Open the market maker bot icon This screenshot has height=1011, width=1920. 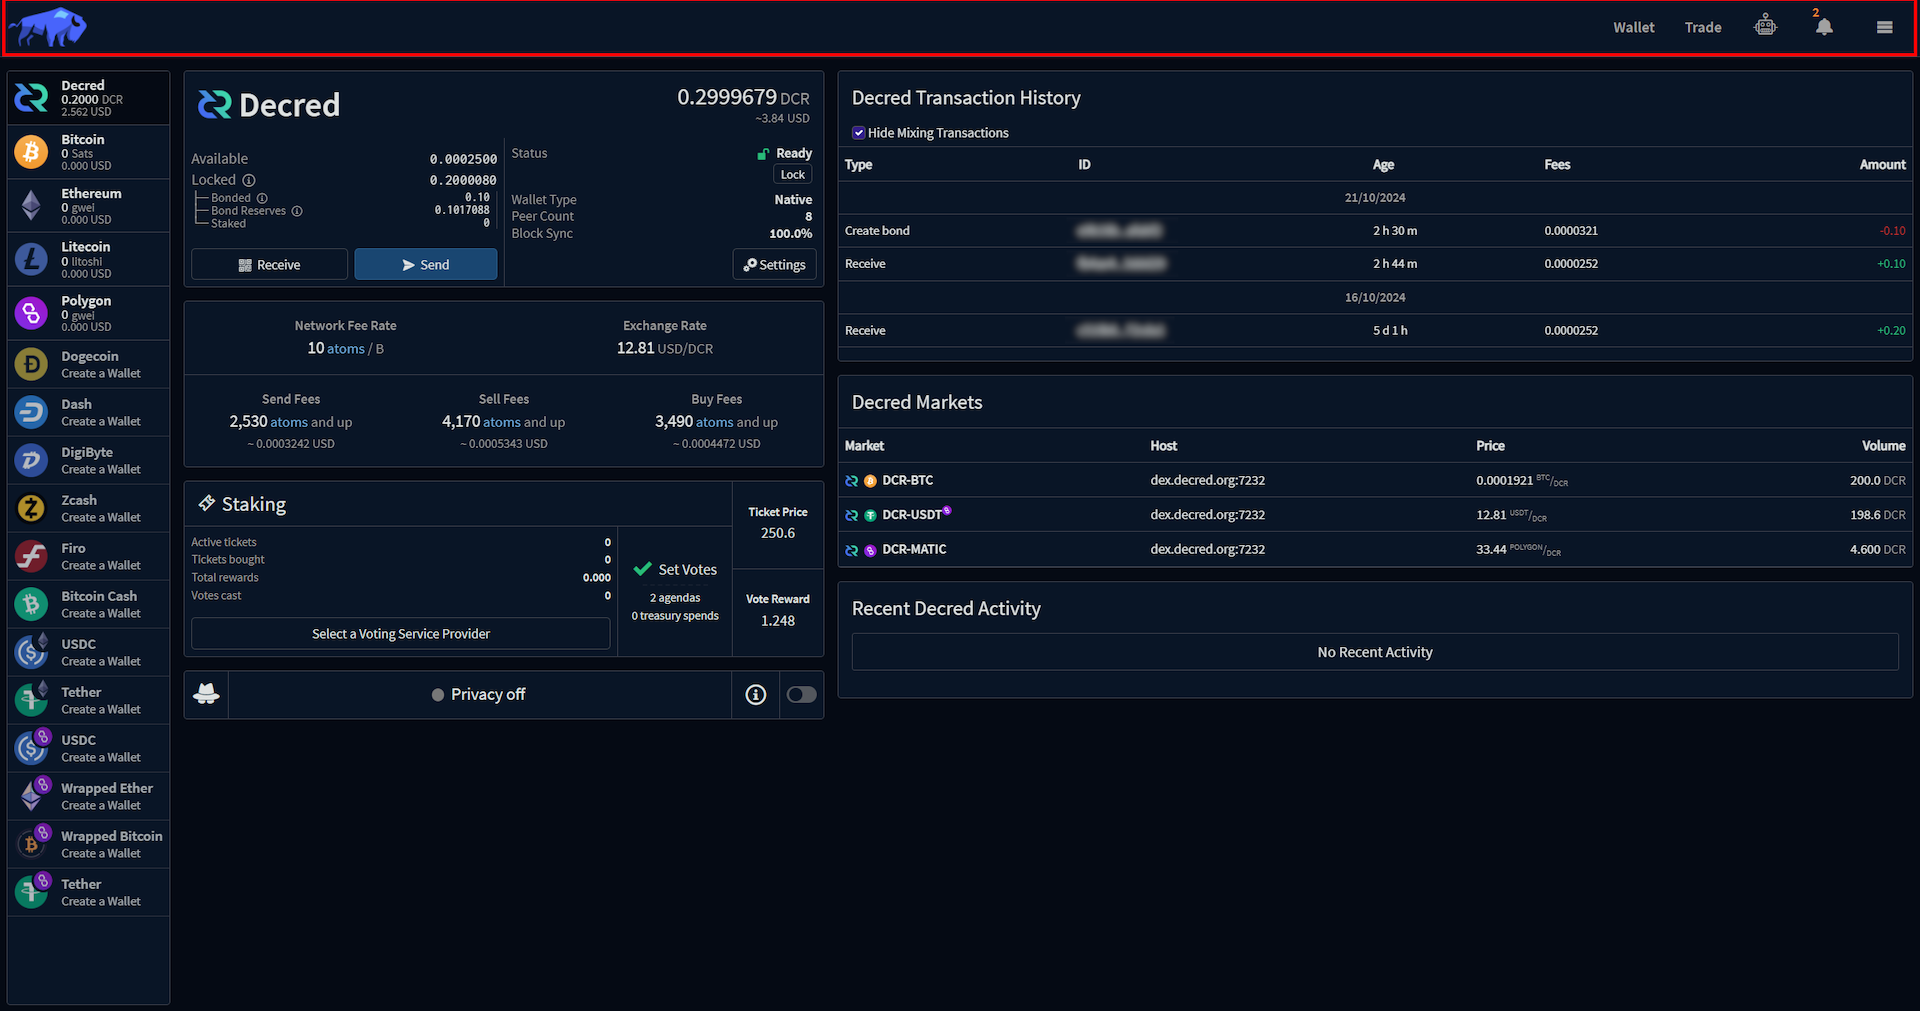click(1765, 27)
